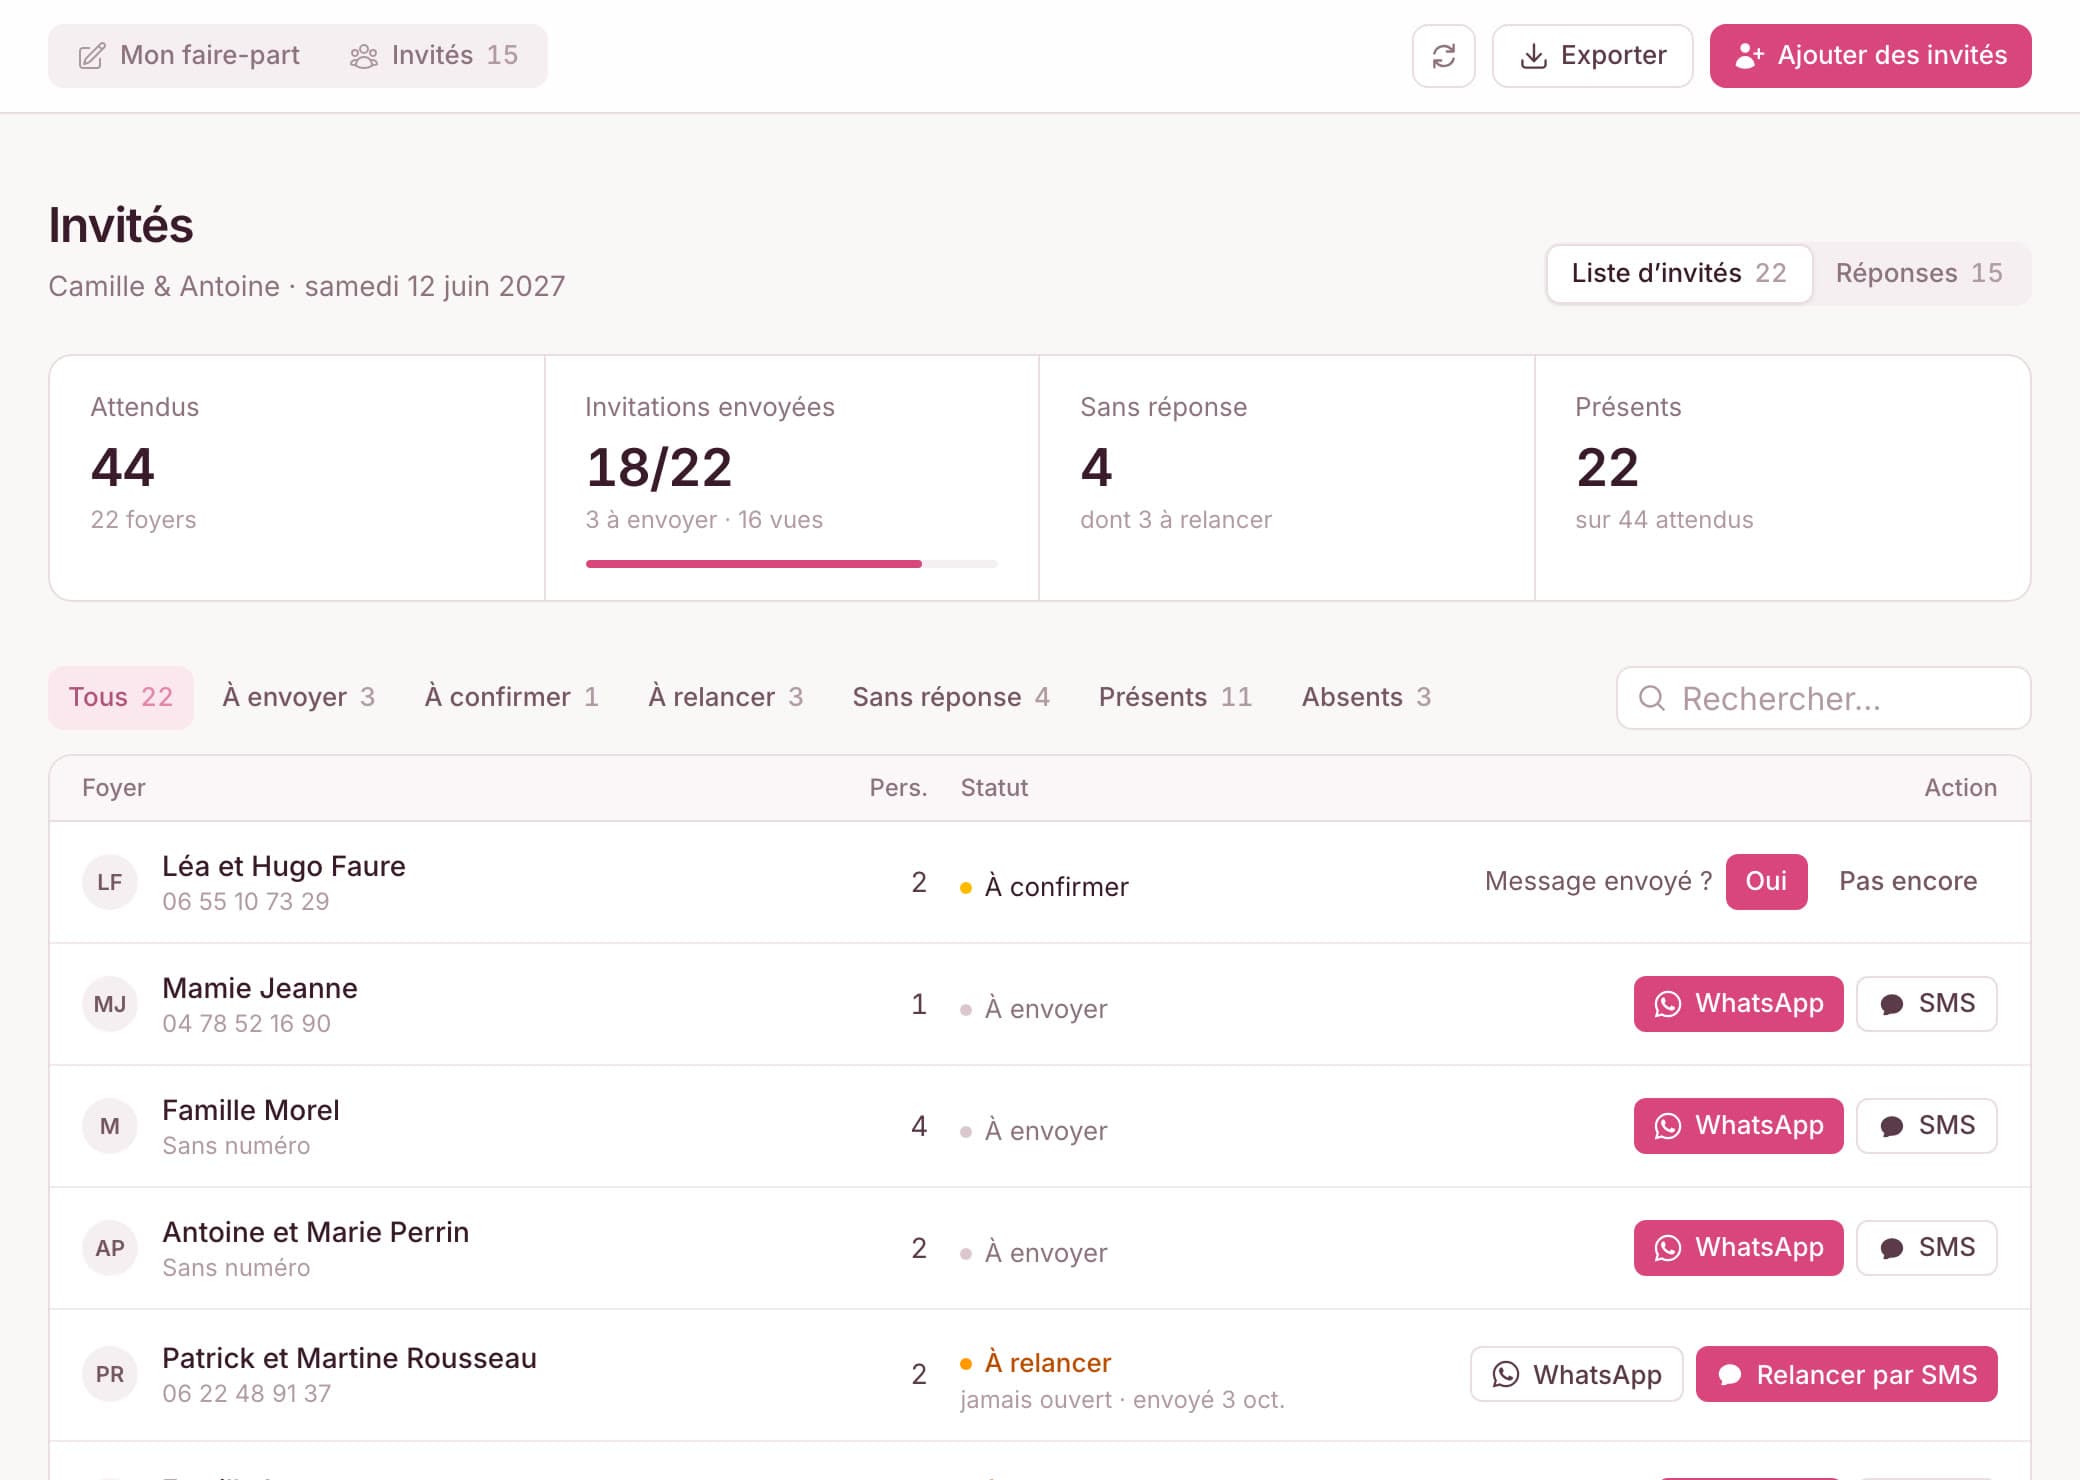The width and height of the screenshot is (2080, 1480).
Task: Send WhatsApp to Famille Morel
Action: [1738, 1126]
